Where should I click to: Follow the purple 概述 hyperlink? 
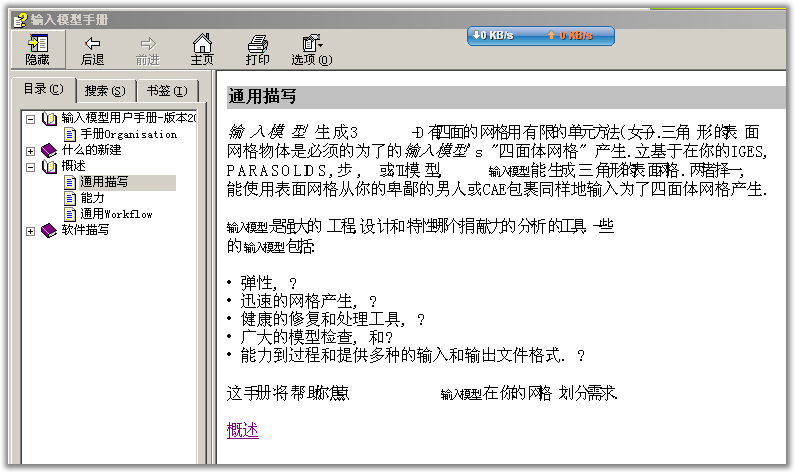243,430
